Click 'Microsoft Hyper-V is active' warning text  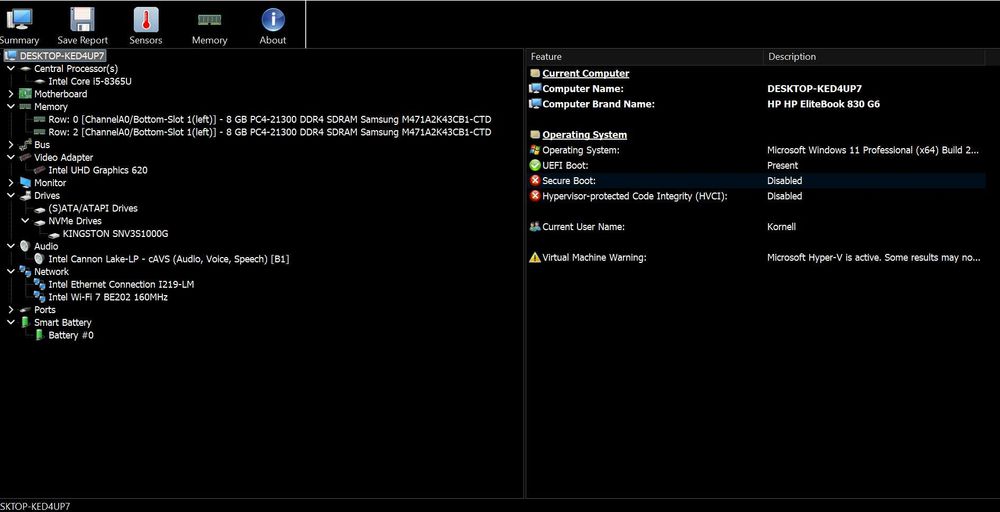(873, 258)
